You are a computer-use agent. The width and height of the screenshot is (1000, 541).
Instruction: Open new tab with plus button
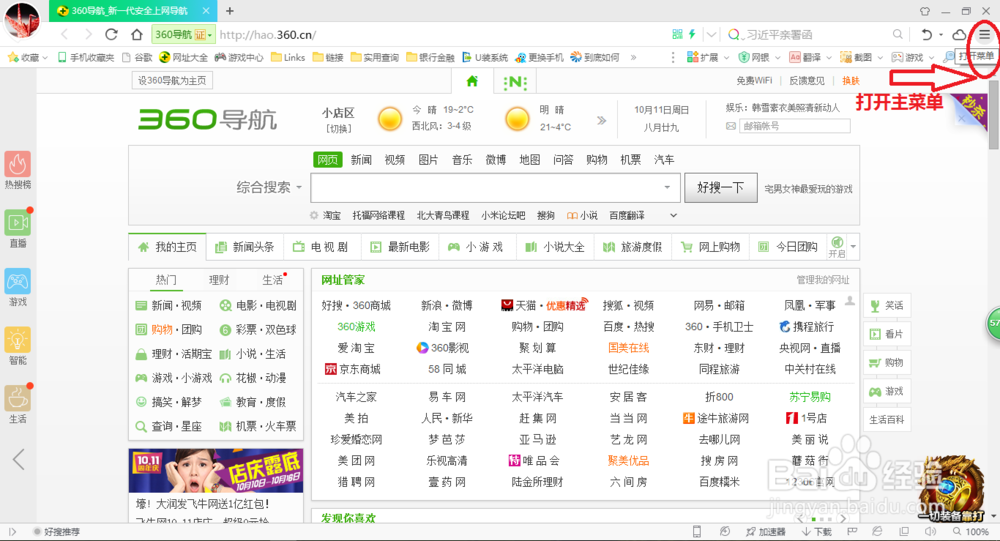[x=230, y=11]
